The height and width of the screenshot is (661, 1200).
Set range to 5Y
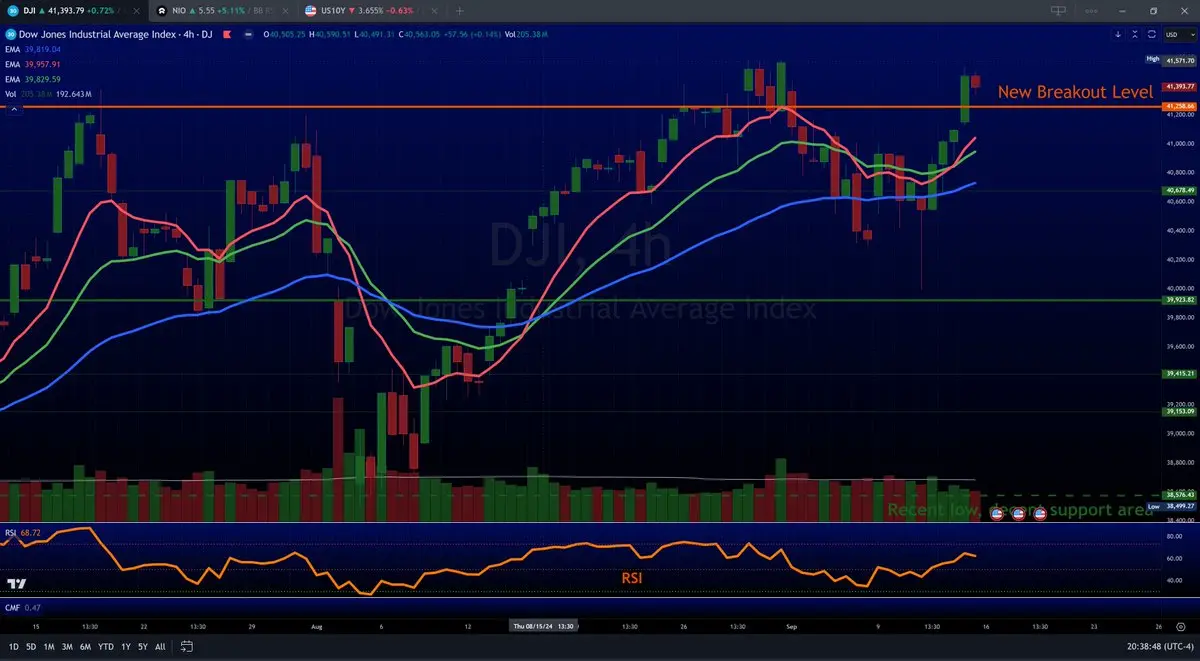[143, 647]
